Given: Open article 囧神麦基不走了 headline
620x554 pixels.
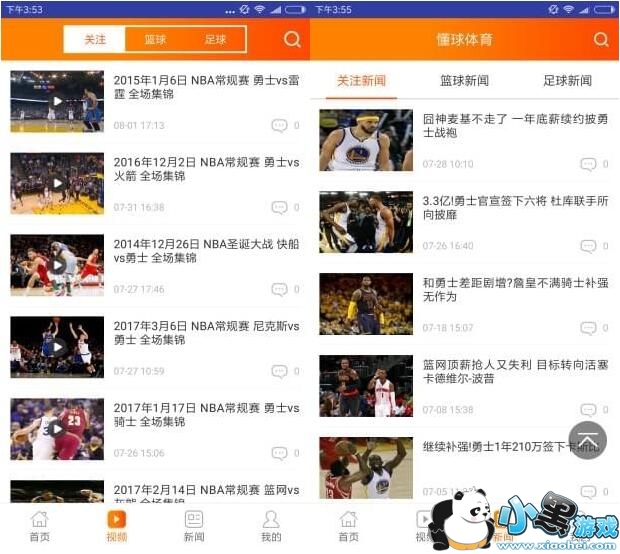Looking at the screenshot, I should click(x=515, y=125).
